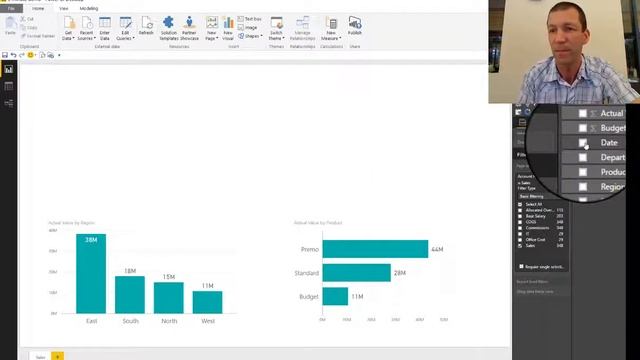This screenshot has height=360, width=640.
Task: Tick the Select All filter checkbox
Action: [520, 204]
